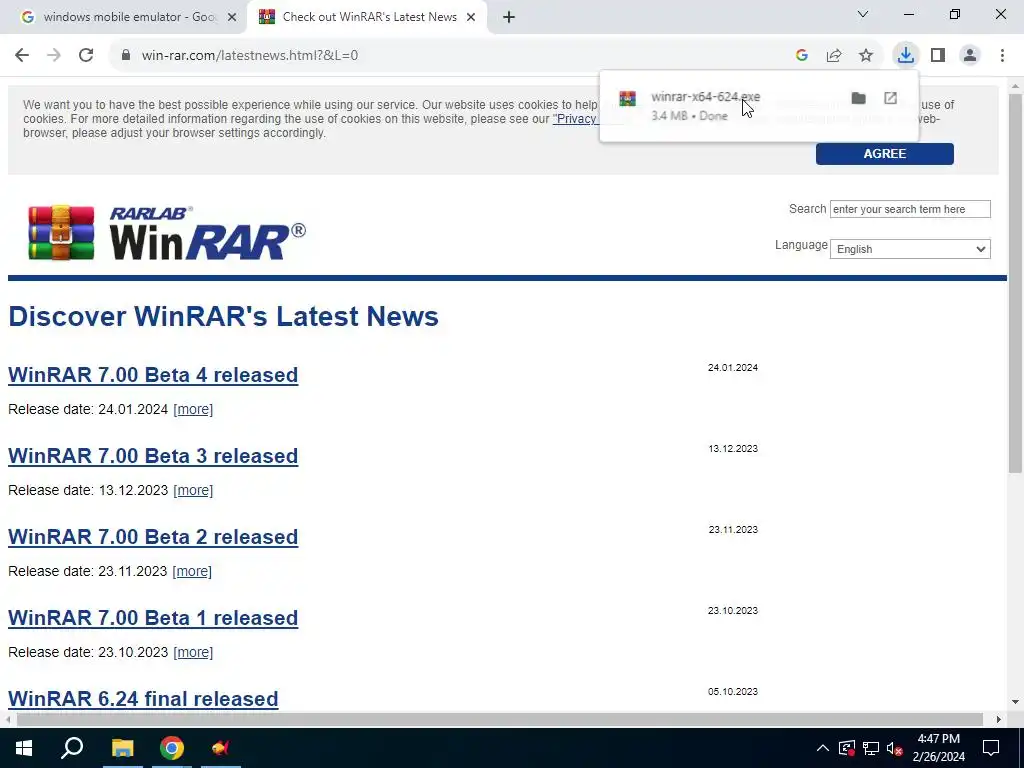Expand the Language dropdown set to English
1024x768 pixels.
coord(910,249)
